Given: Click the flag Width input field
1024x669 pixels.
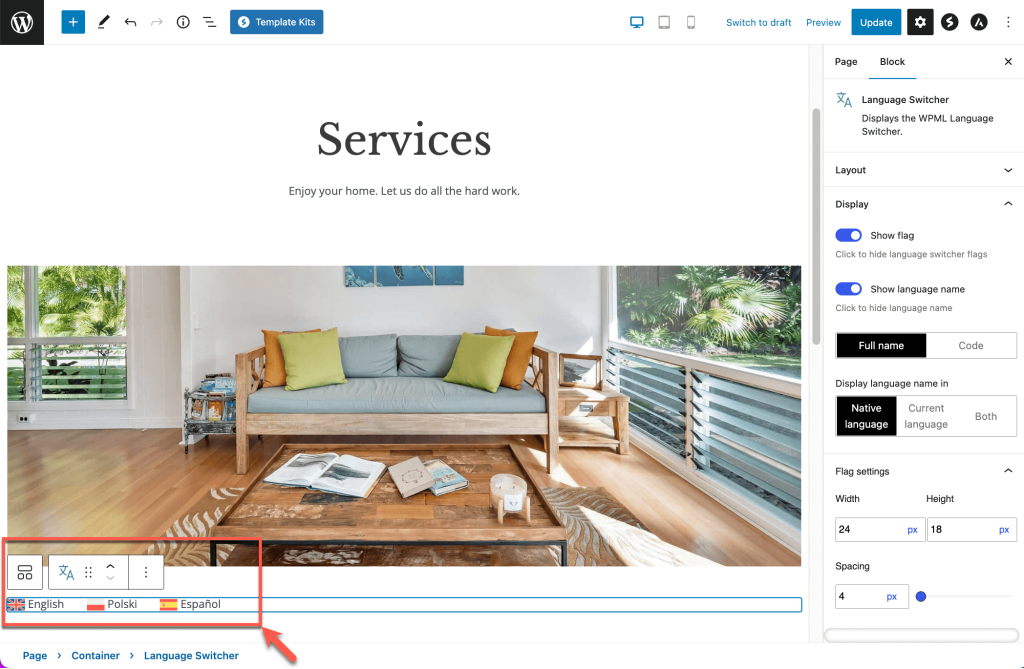Looking at the screenshot, I should 872,529.
